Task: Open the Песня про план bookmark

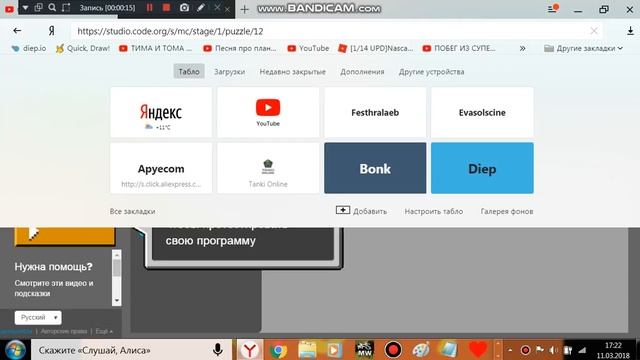Action: coord(240,48)
